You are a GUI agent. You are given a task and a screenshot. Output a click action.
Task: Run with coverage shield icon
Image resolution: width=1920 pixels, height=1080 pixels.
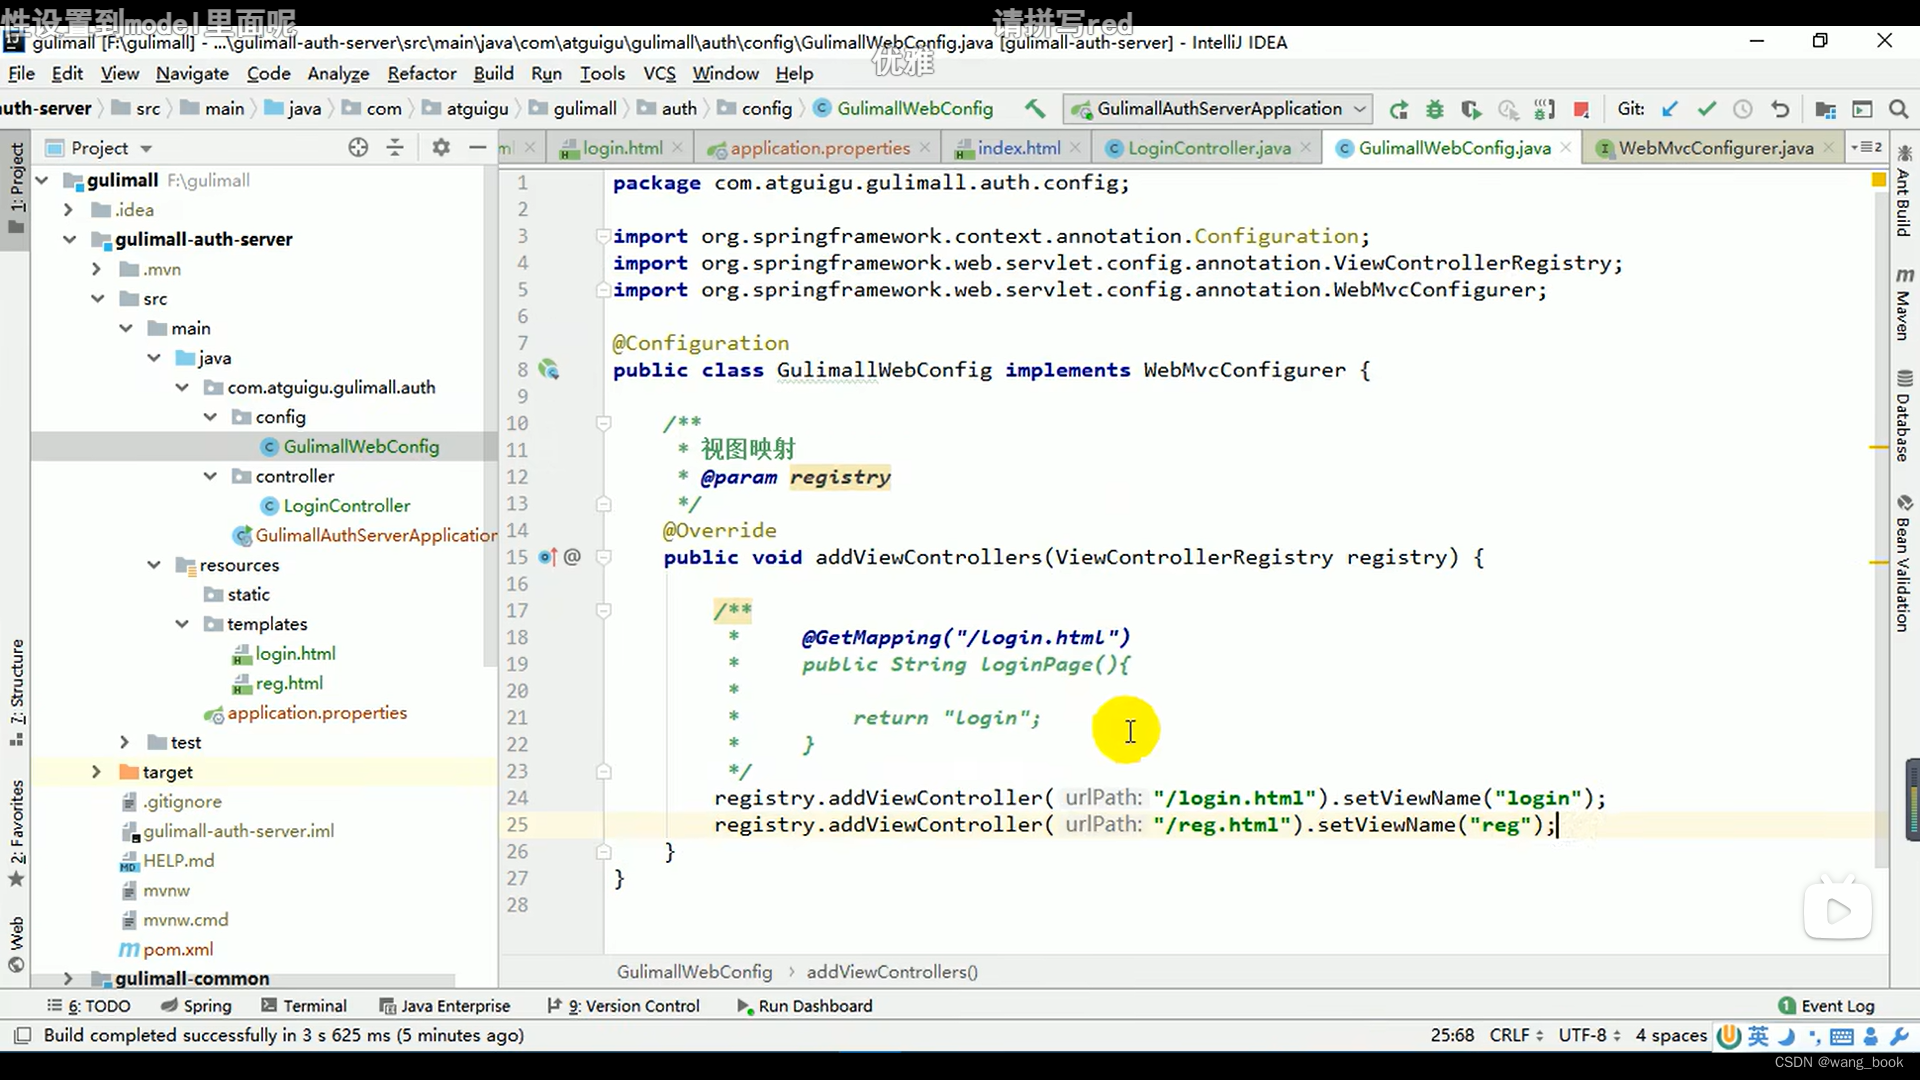point(1471,109)
